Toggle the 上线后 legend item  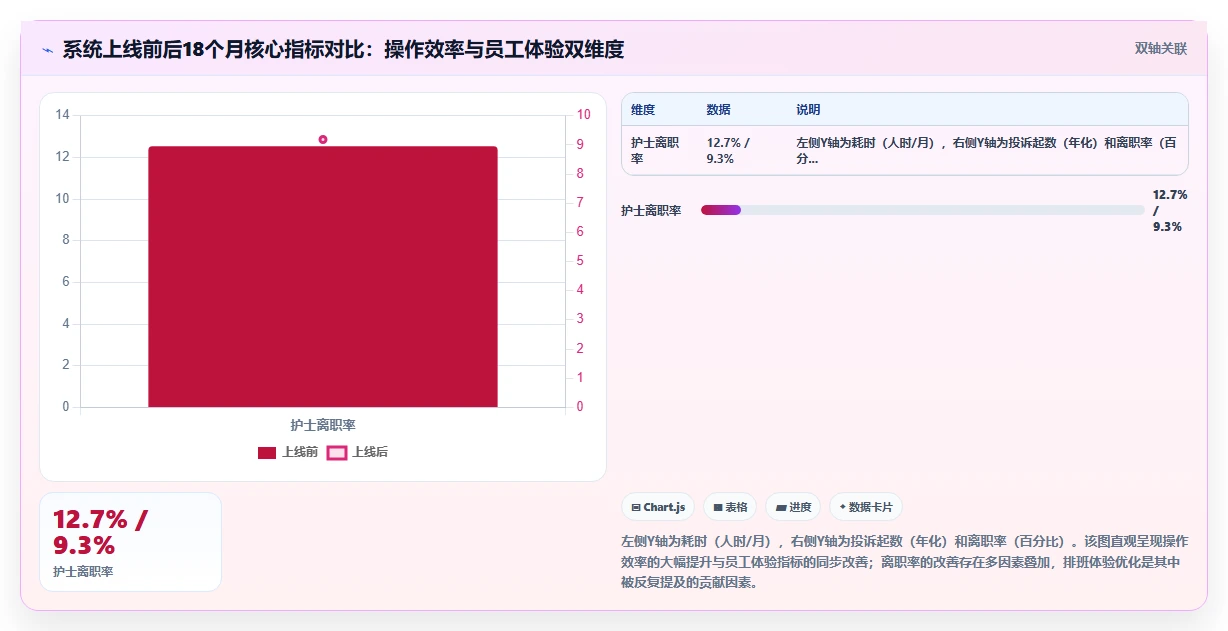coord(358,452)
